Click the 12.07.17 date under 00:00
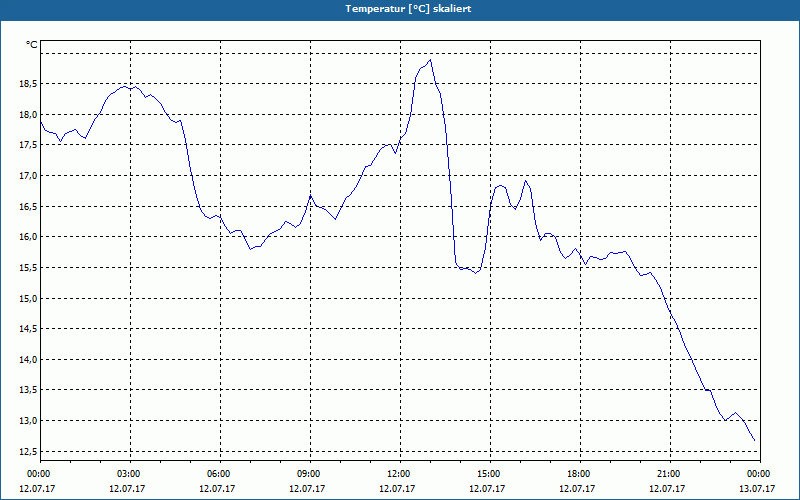The image size is (800, 500). tap(37, 489)
